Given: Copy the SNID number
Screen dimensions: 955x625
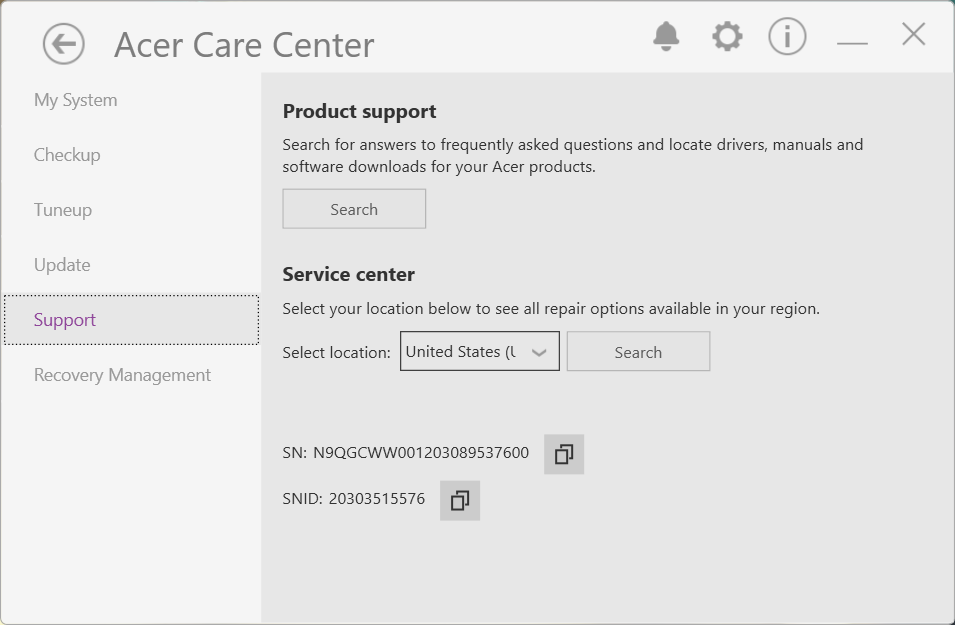Looking at the screenshot, I should 460,501.
